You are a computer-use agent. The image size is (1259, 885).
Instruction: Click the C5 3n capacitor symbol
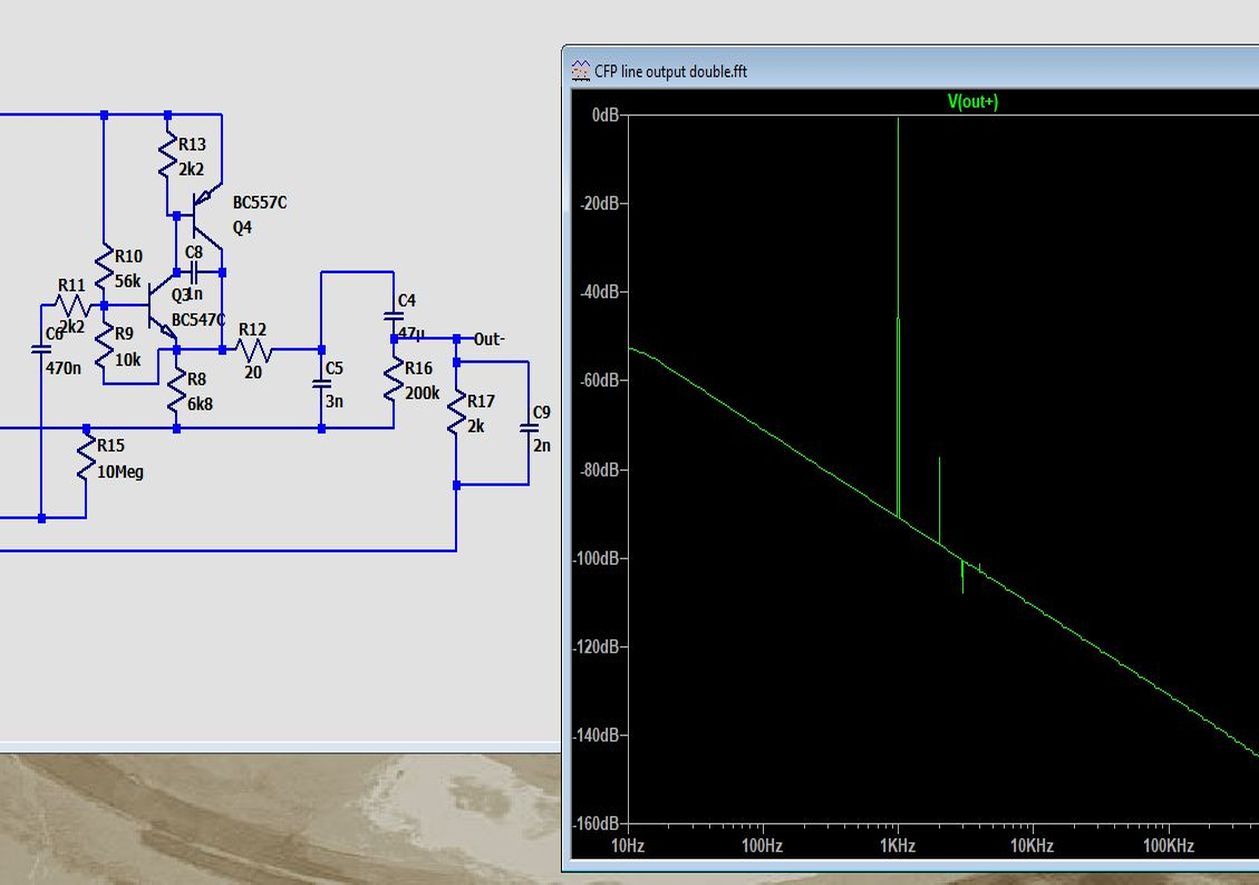(x=321, y=384)
